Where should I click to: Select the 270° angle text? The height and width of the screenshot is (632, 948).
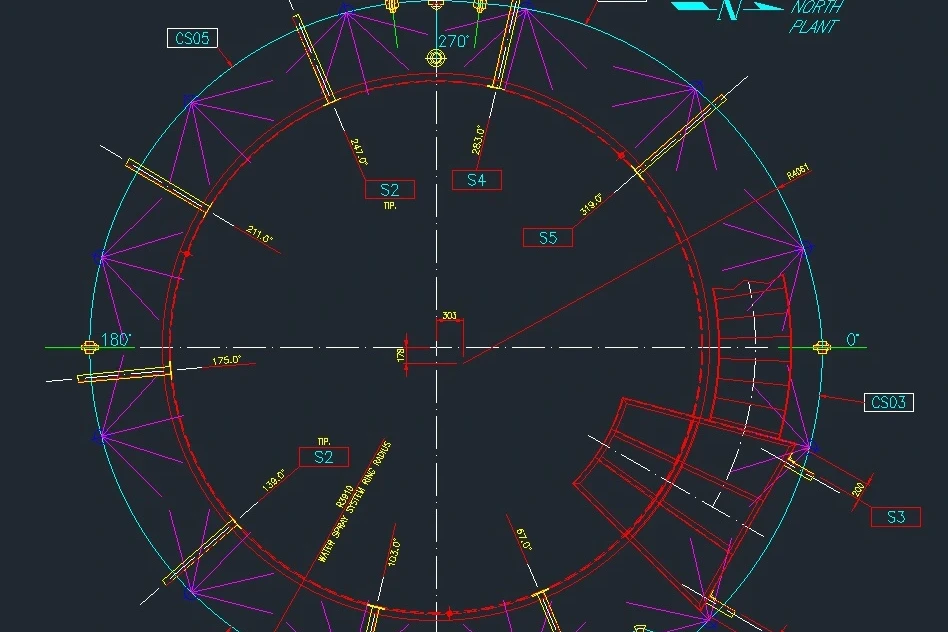point(453,42)
